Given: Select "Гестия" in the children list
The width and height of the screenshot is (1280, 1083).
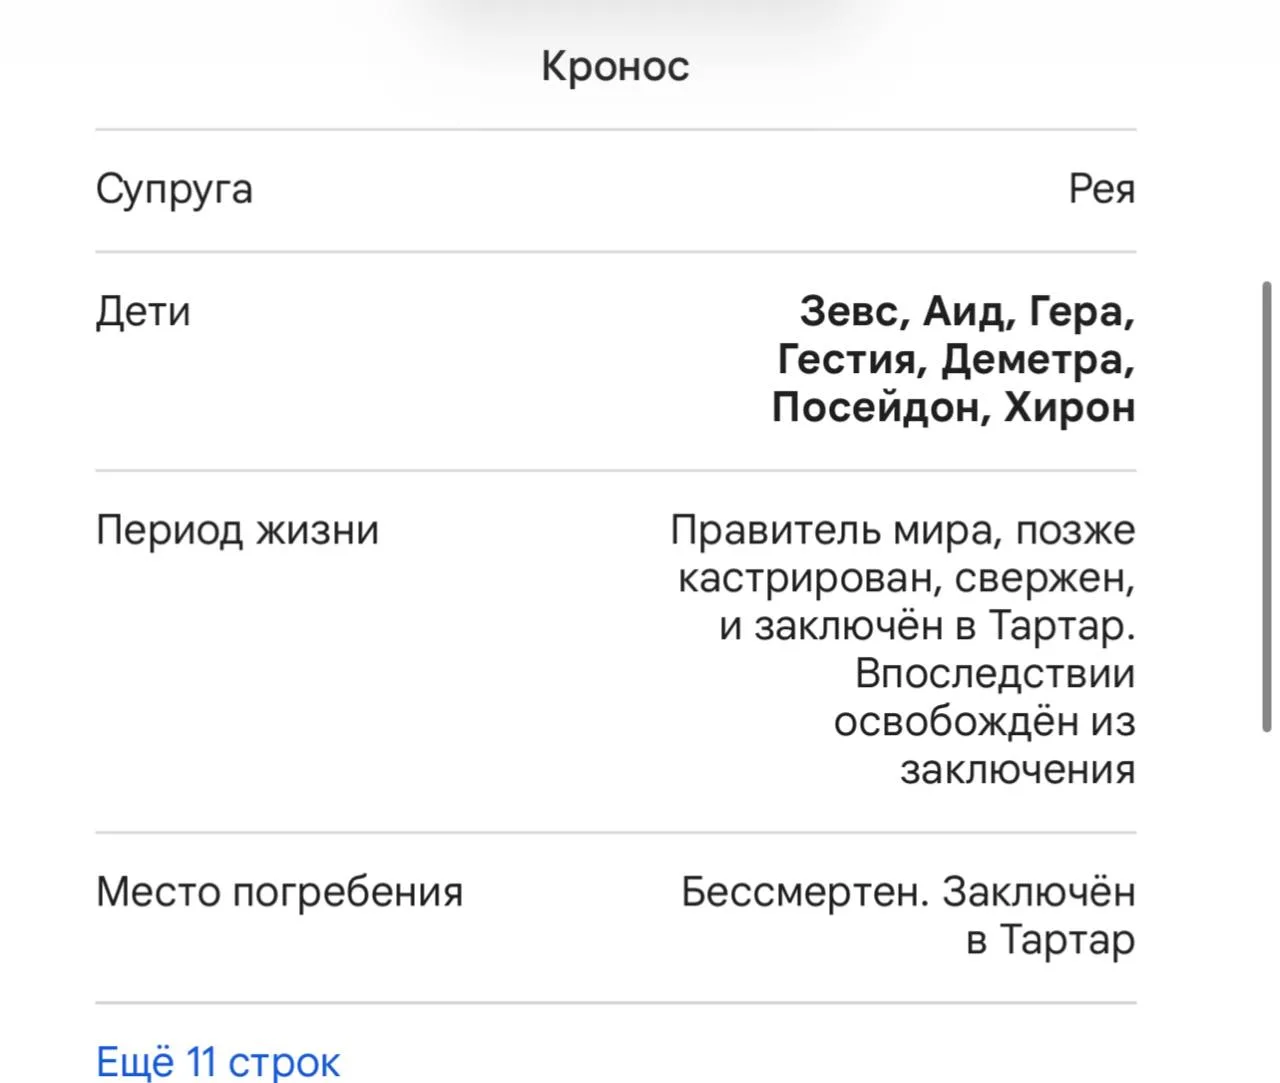Looking at the screenshot, I should pyautogui.click(x=846, y=359).
